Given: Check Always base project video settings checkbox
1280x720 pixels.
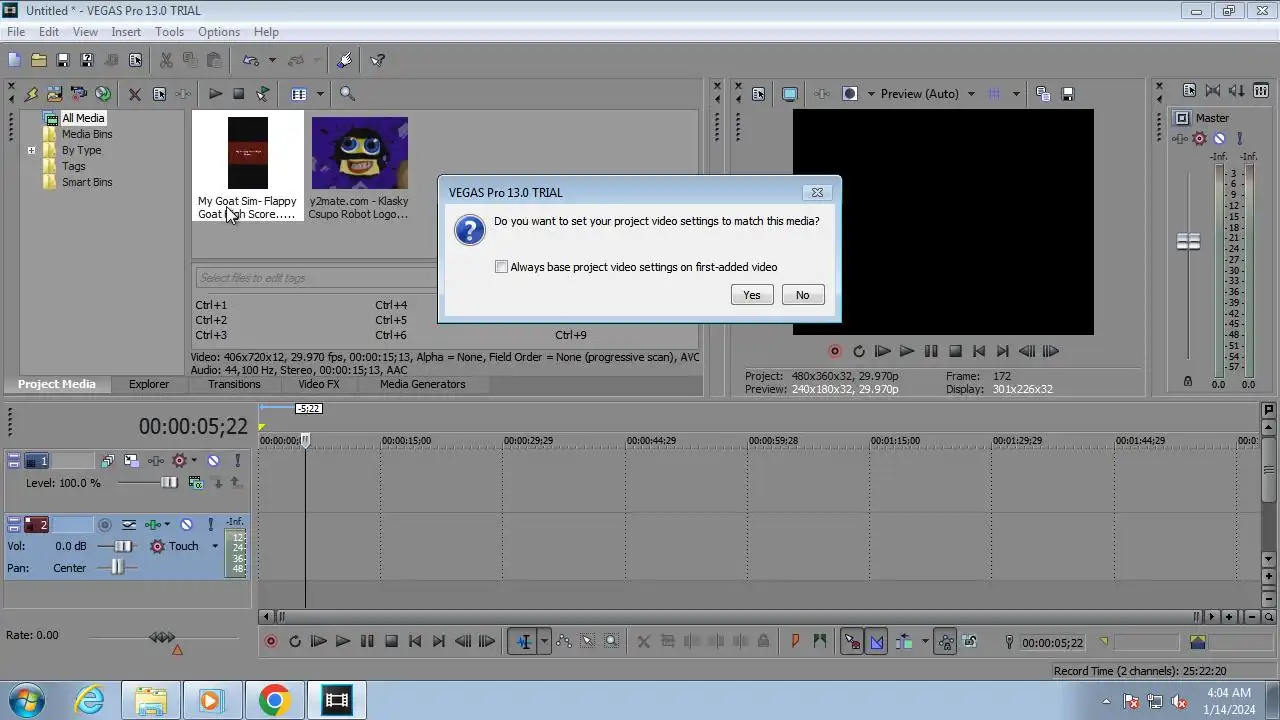Looking at the screenshot, I should 501,267.
